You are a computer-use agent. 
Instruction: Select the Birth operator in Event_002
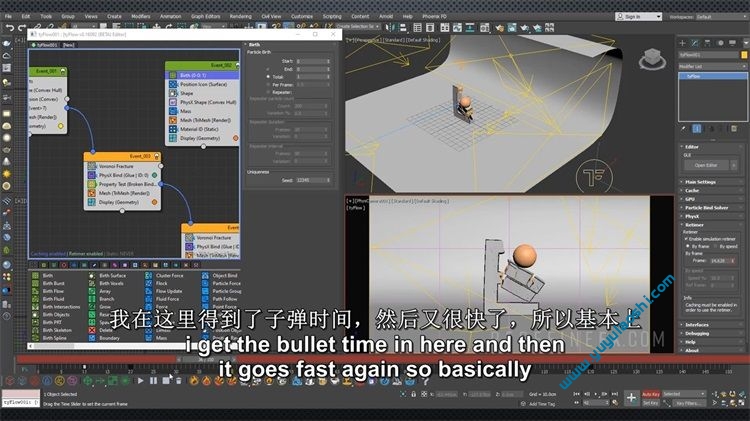(202, 75)
